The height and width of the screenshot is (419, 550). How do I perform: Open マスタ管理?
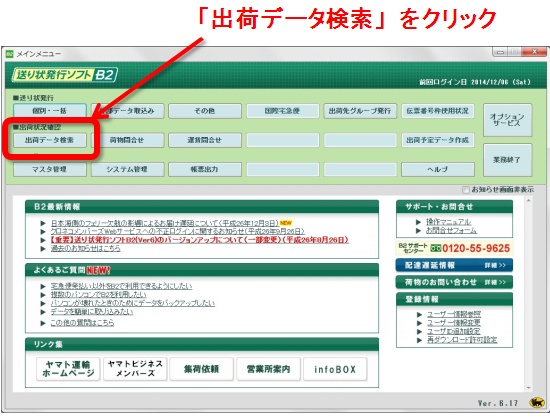click(50, 169)
